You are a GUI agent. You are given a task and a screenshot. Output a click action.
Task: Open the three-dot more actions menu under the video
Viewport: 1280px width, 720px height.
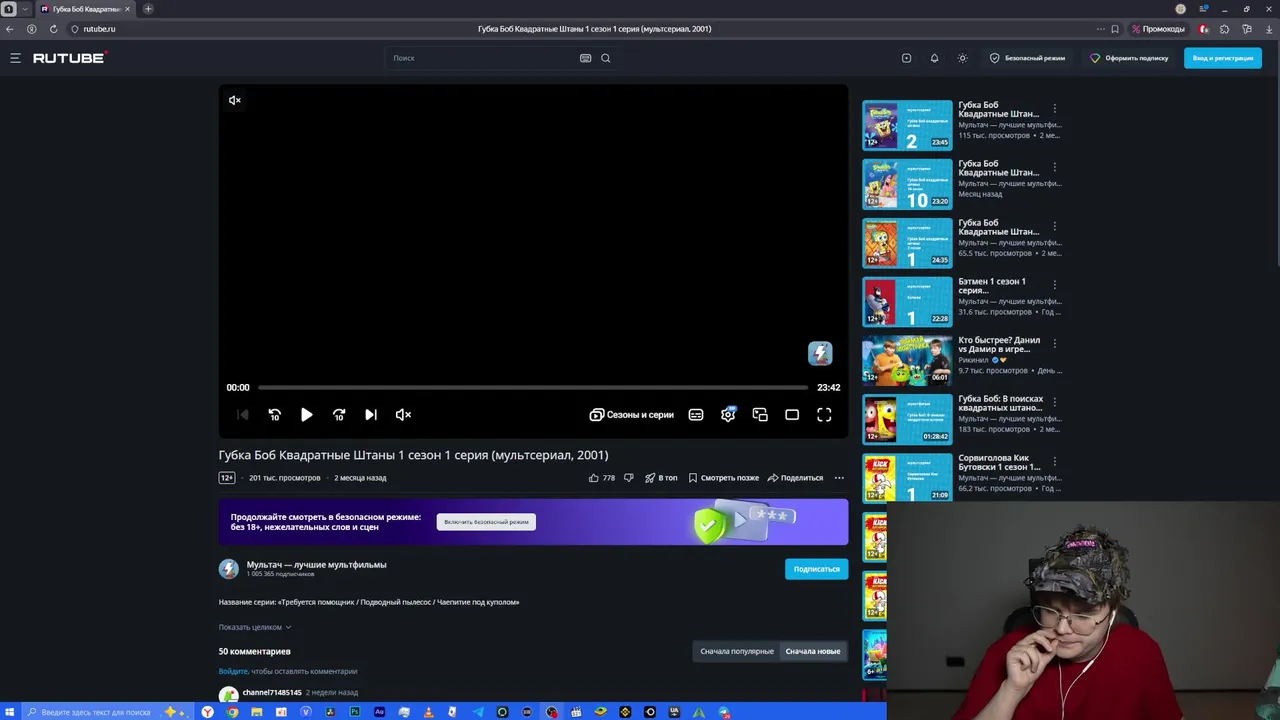pyautogui.click(x=839, y=478)
